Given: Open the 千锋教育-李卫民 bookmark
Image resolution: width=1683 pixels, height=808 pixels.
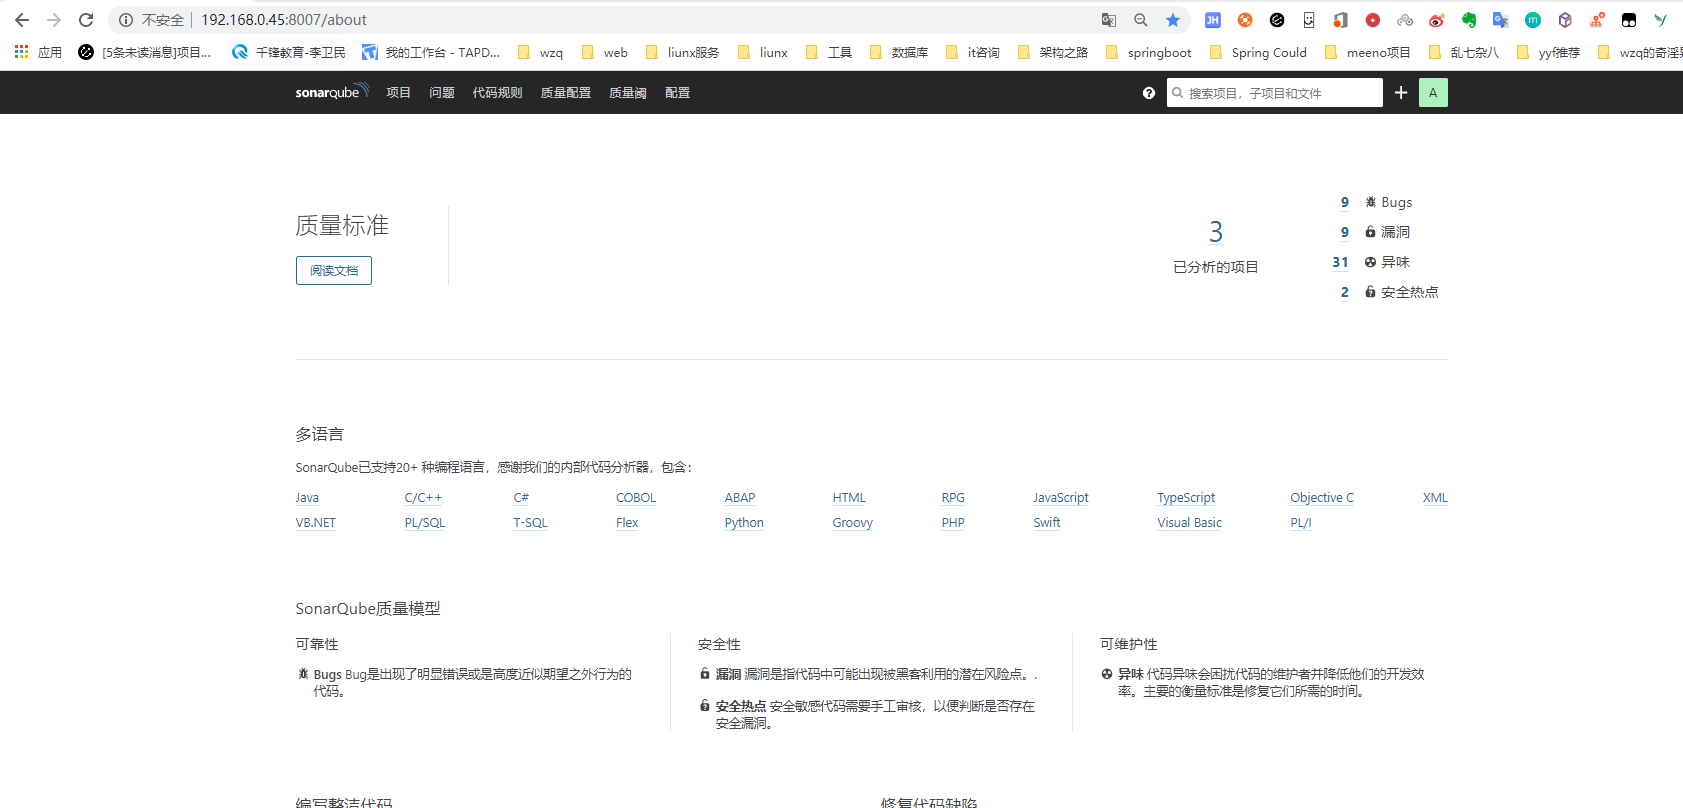Looking at the screenshot, I should [x=289, y=52].
